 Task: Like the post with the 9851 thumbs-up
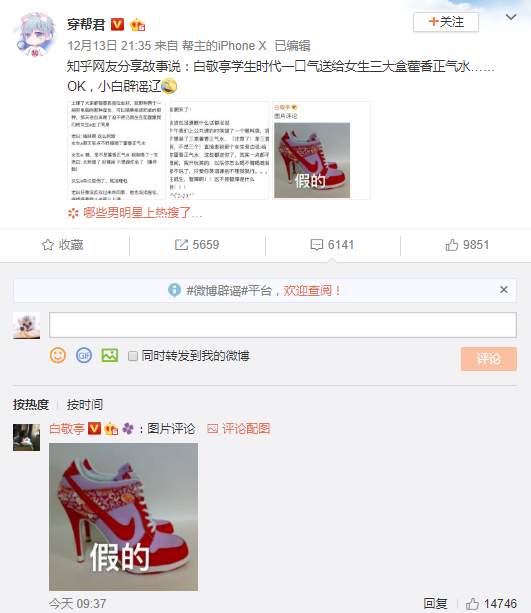tap(452, 245)
